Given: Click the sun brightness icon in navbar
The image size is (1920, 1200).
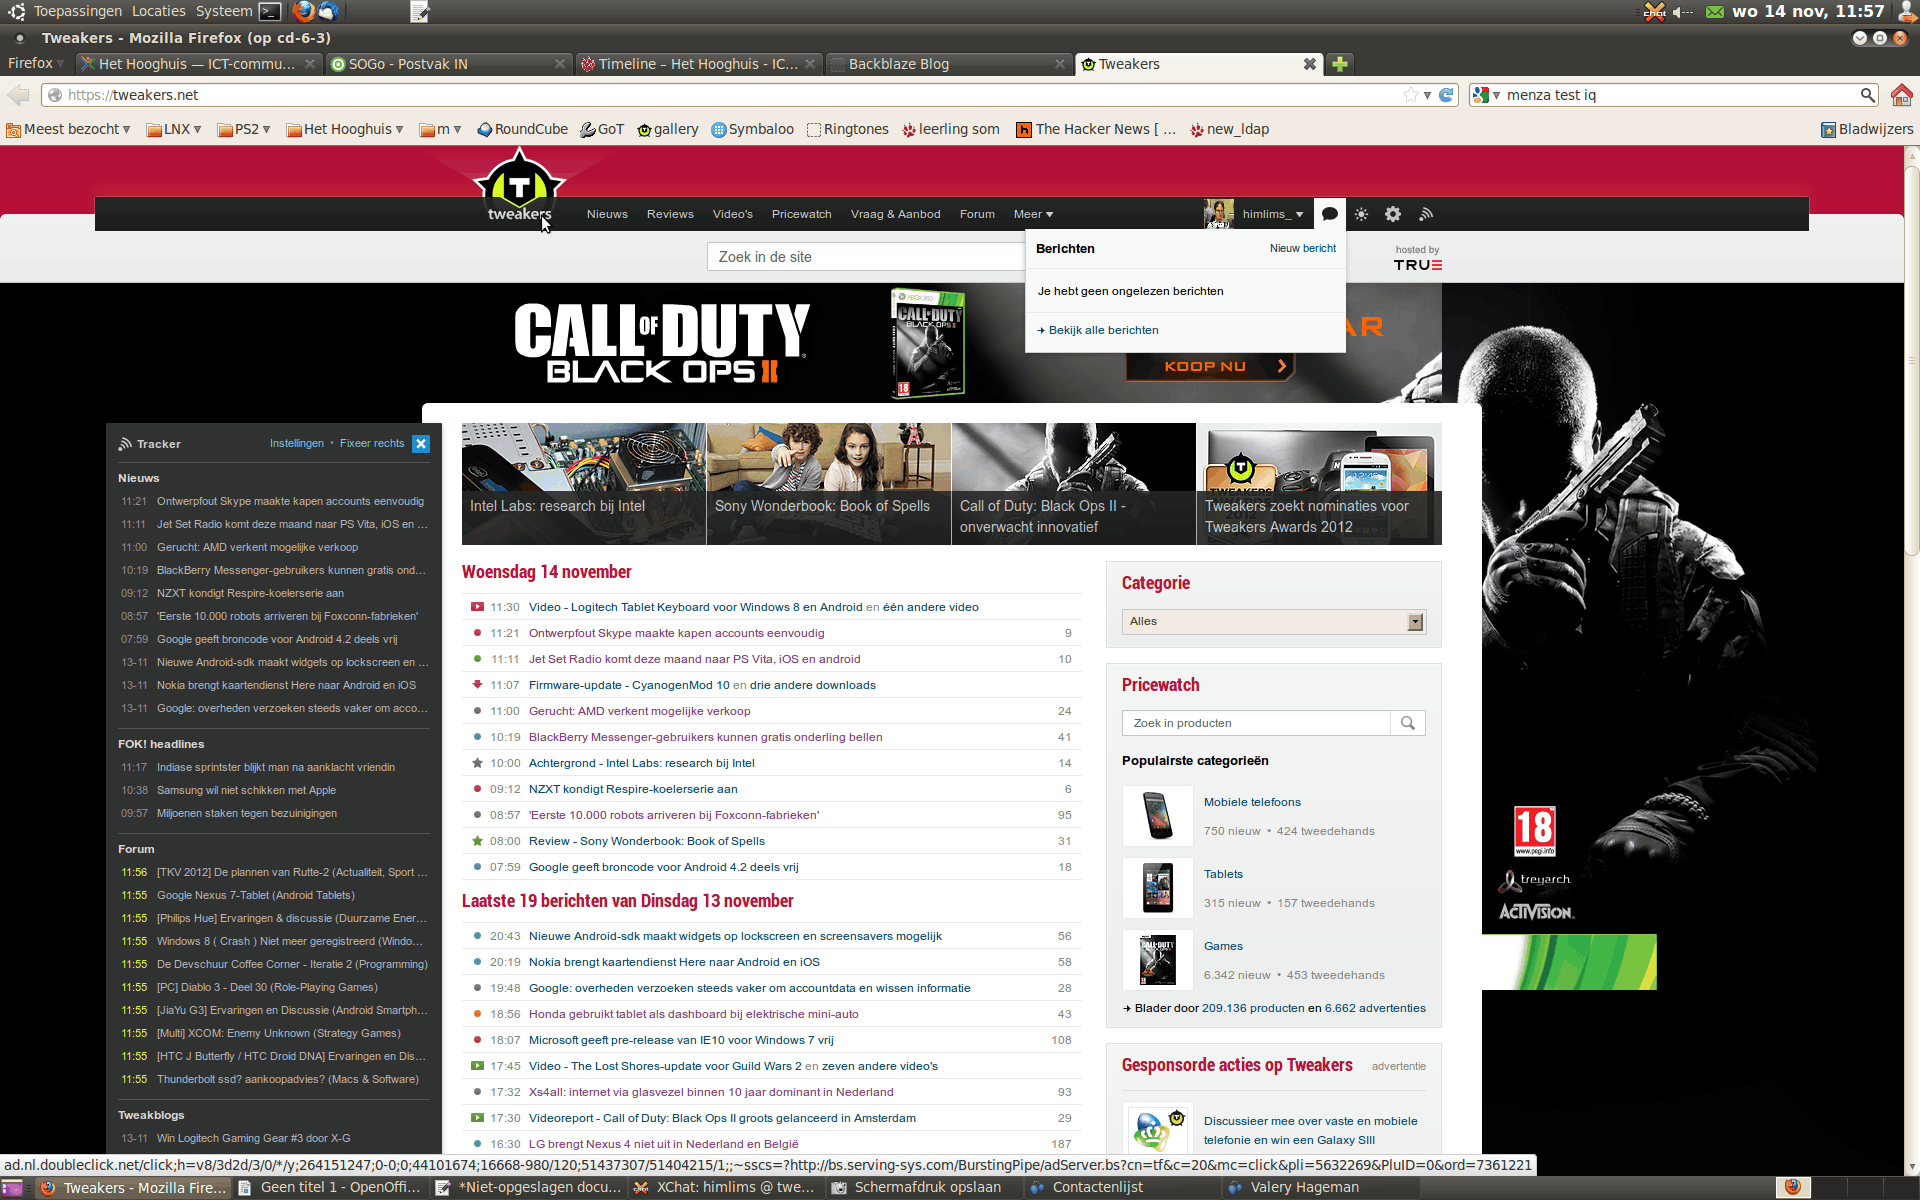Looking at the screenshot, I should tap(1361, 214).
